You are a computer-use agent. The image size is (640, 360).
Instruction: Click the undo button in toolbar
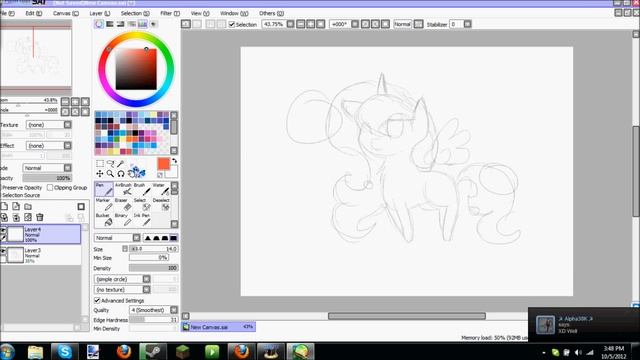point(186,24)
